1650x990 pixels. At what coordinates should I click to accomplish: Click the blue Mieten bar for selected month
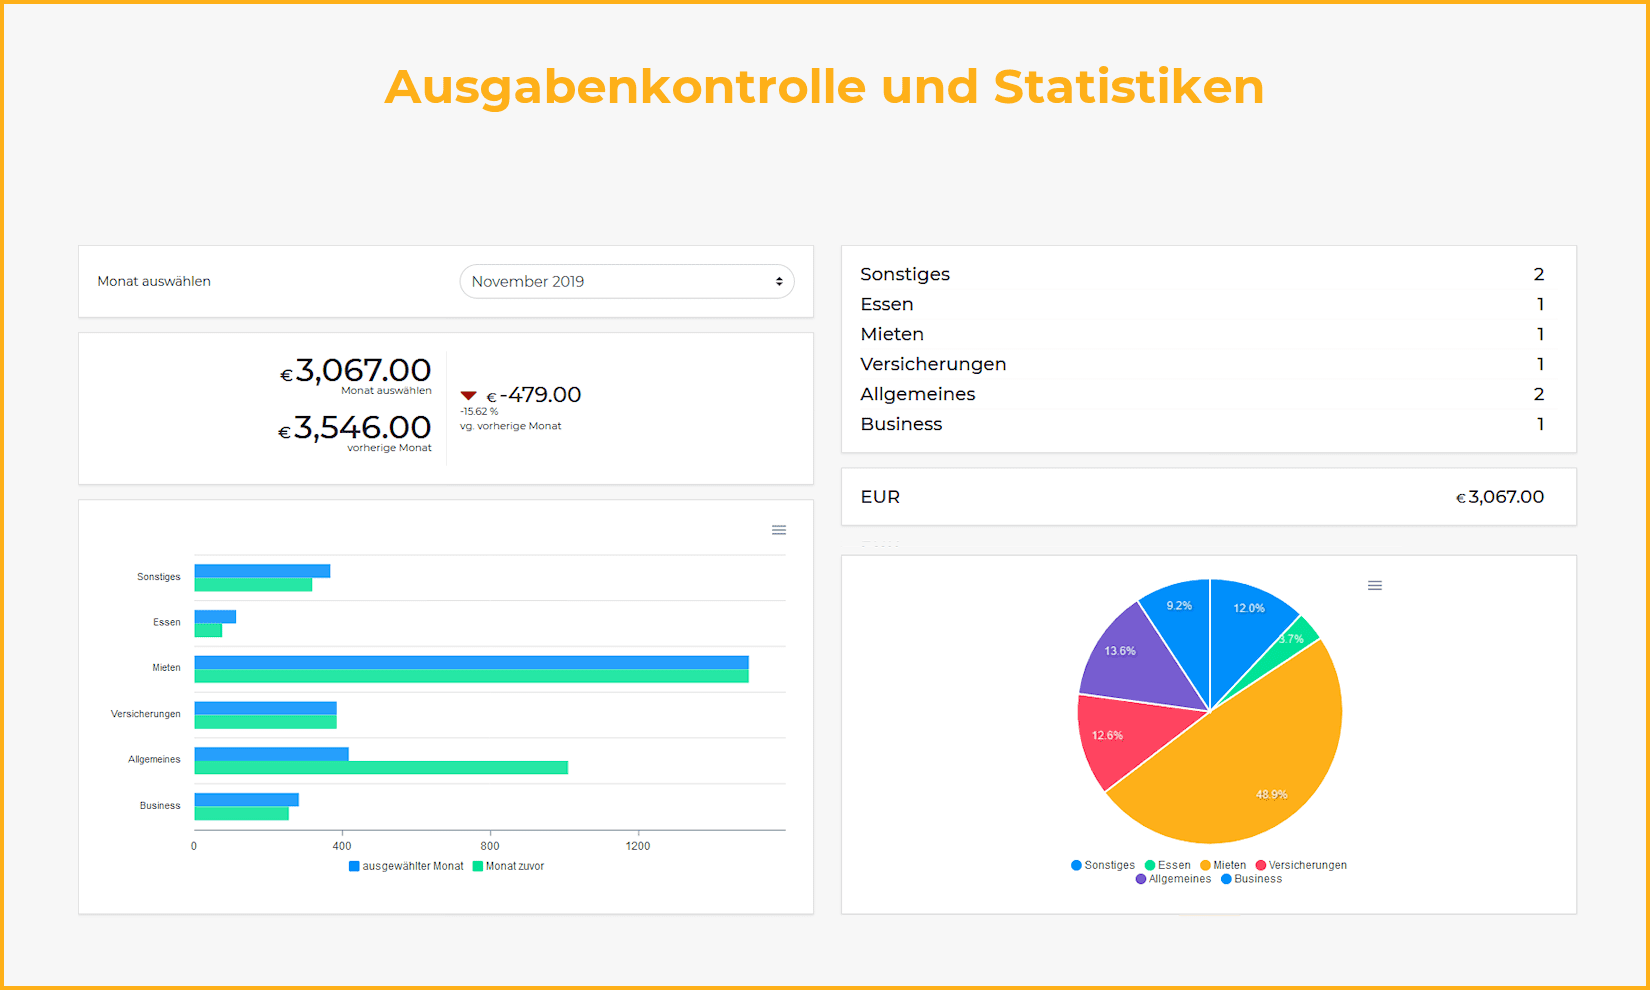pyautogui.click(x=471, y=662)
